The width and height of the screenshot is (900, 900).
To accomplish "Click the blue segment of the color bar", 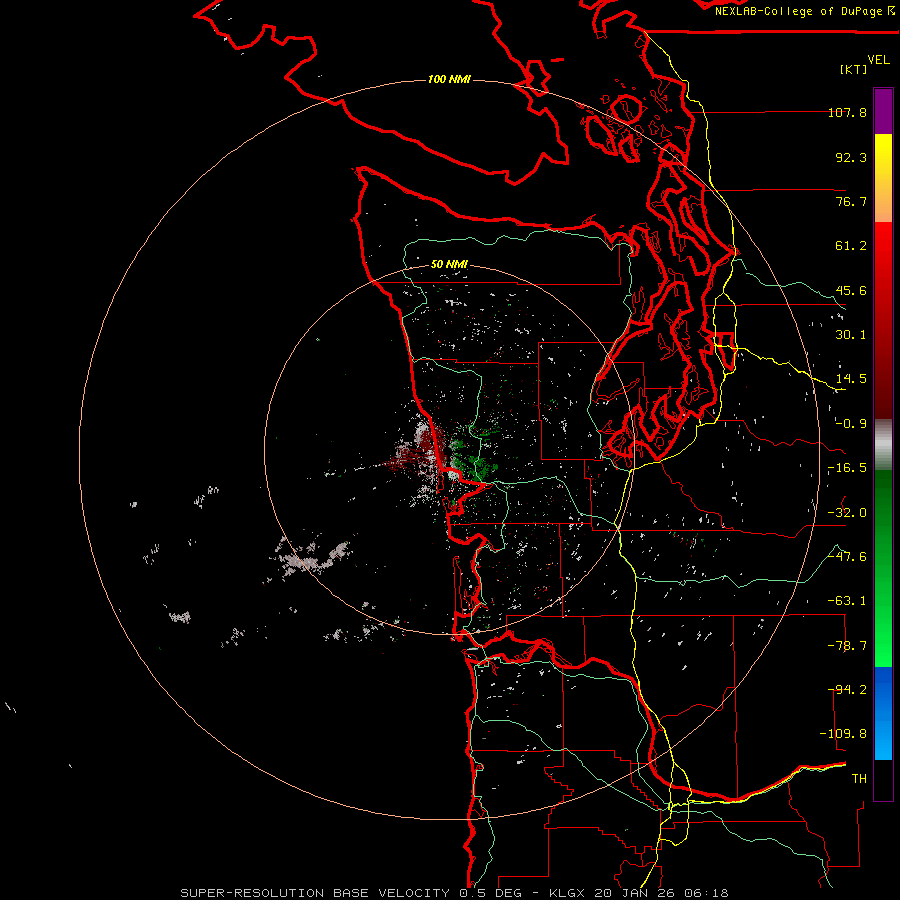I will click(x=883, y=713).
